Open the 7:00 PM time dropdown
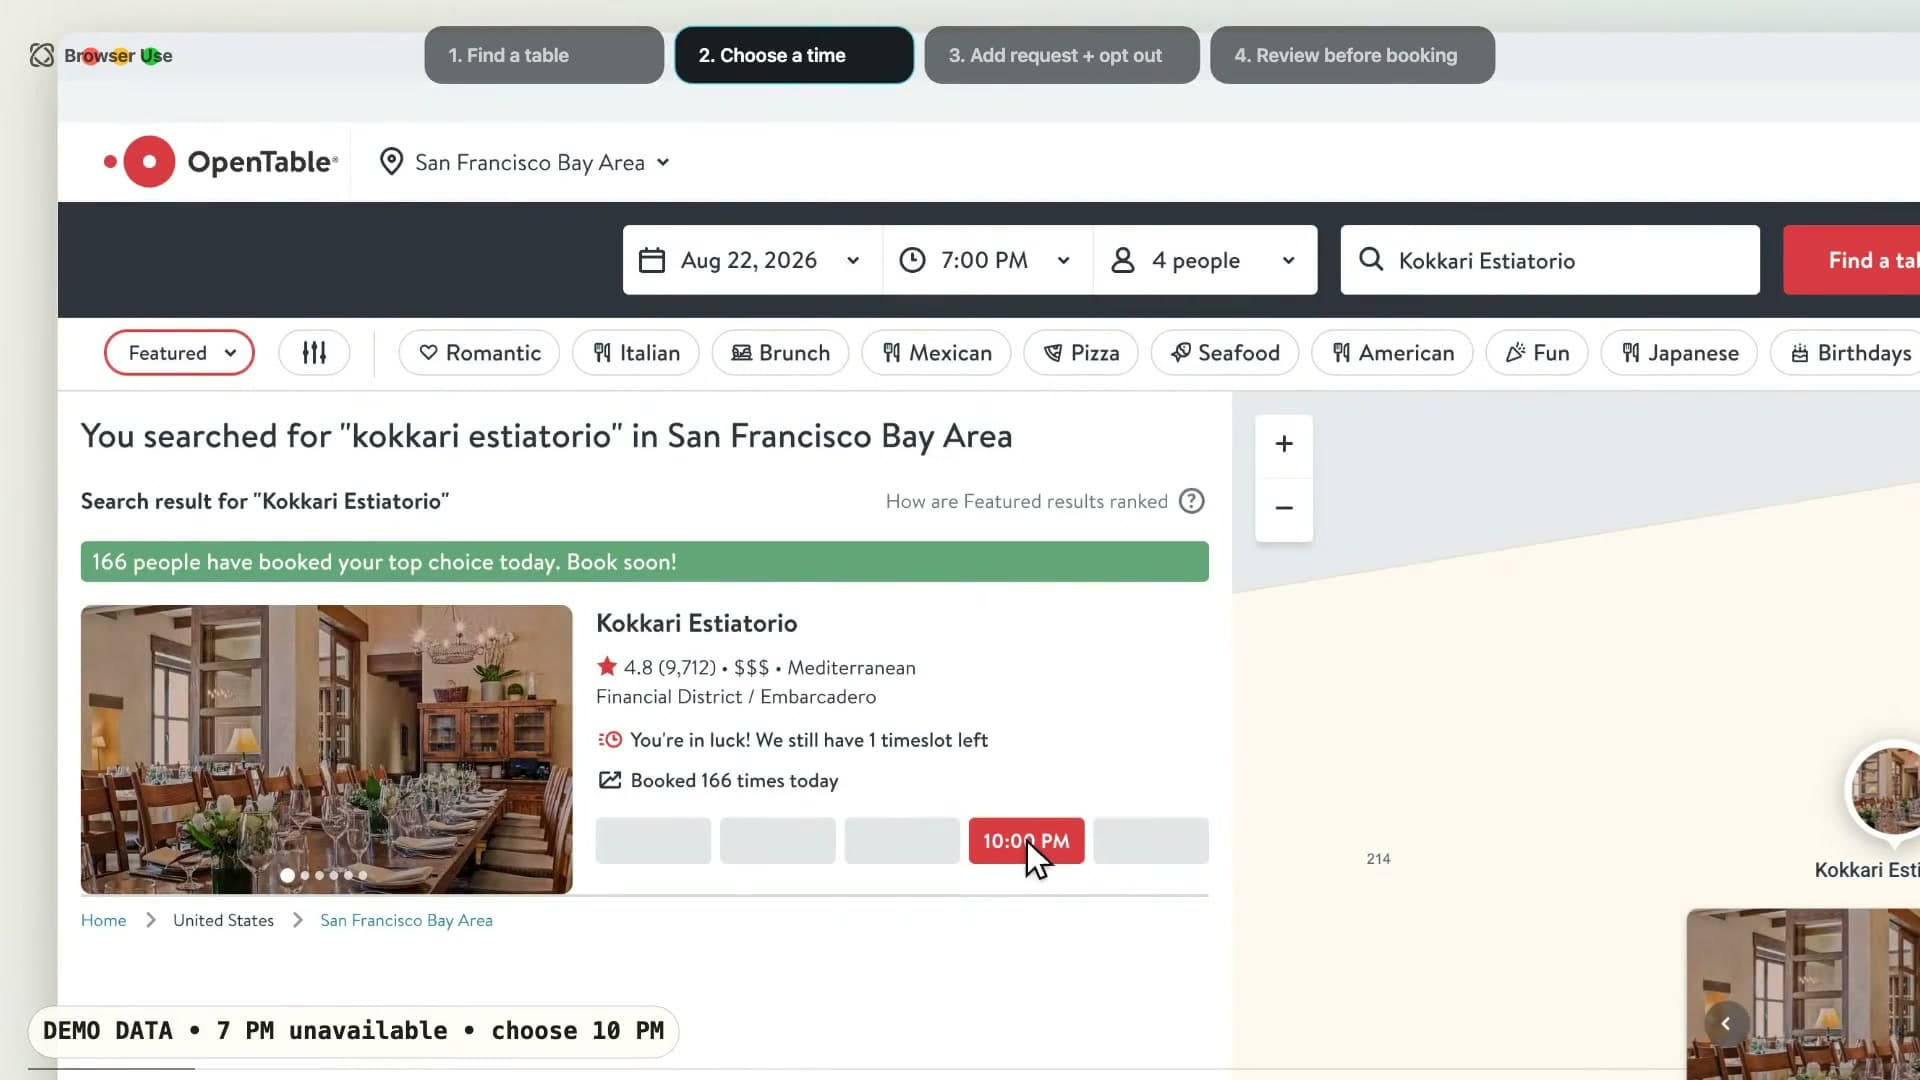1920x1080 pixels. point(987,260)
